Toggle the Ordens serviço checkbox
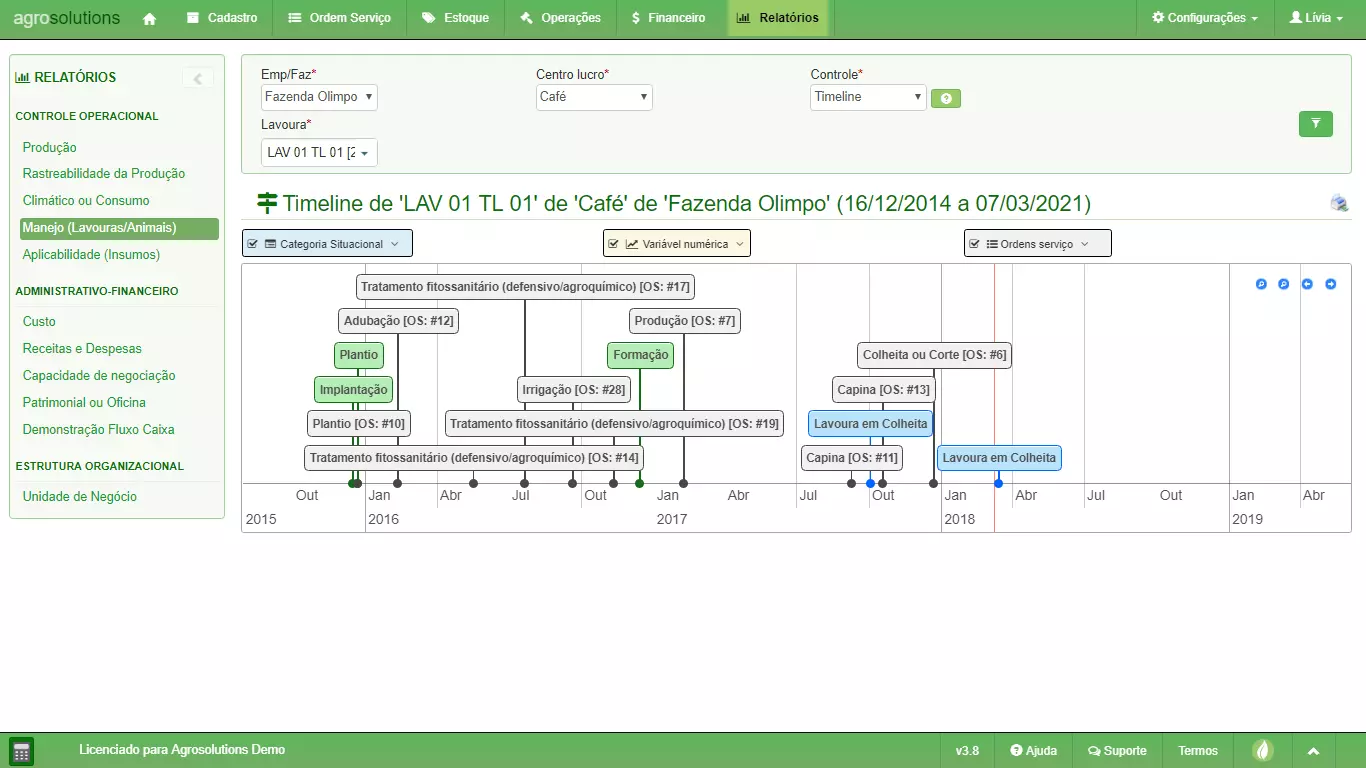 [974, 244]
